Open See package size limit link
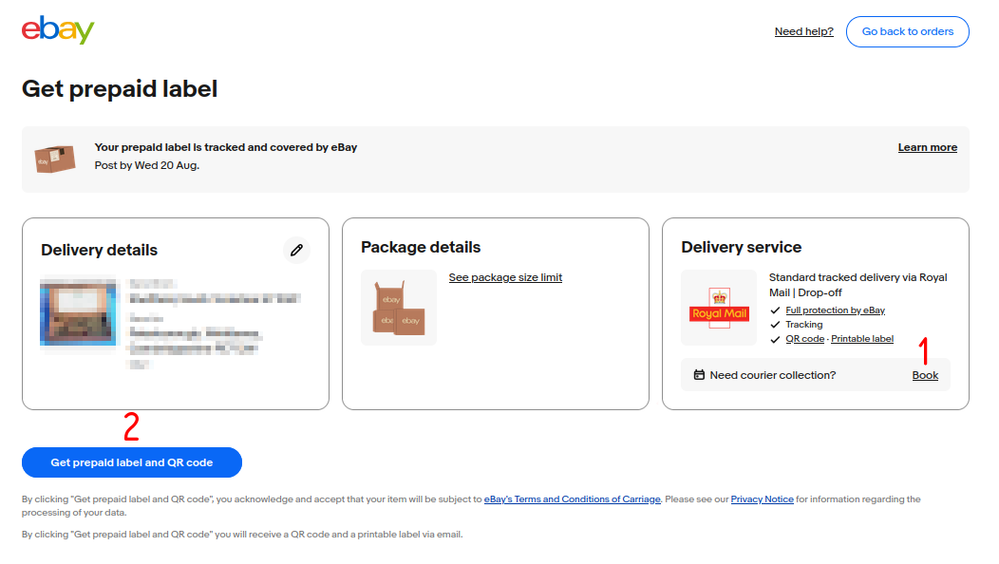 tap(505, 277)
